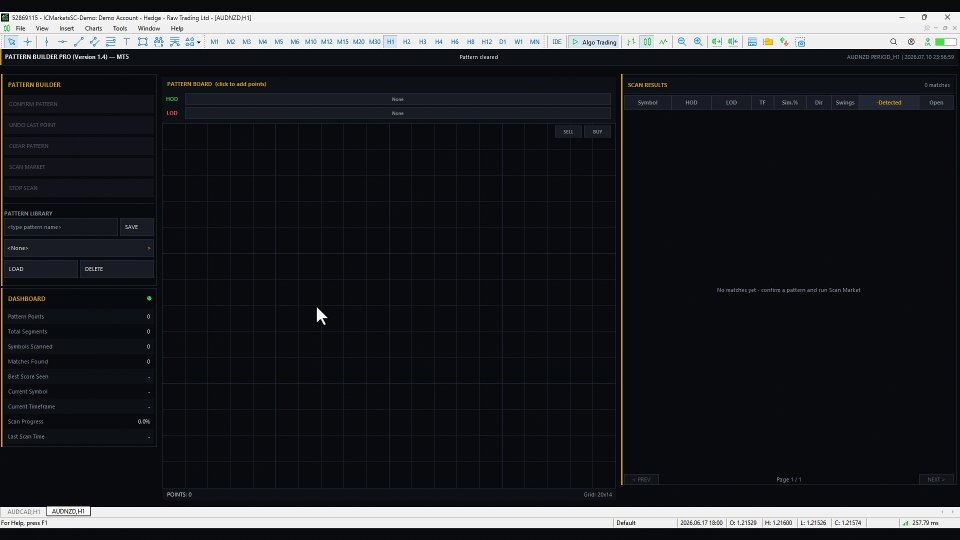Set timeframe to W1
Image resolution: width=960 pixels, height=540 pixels.
coord(519,42)
